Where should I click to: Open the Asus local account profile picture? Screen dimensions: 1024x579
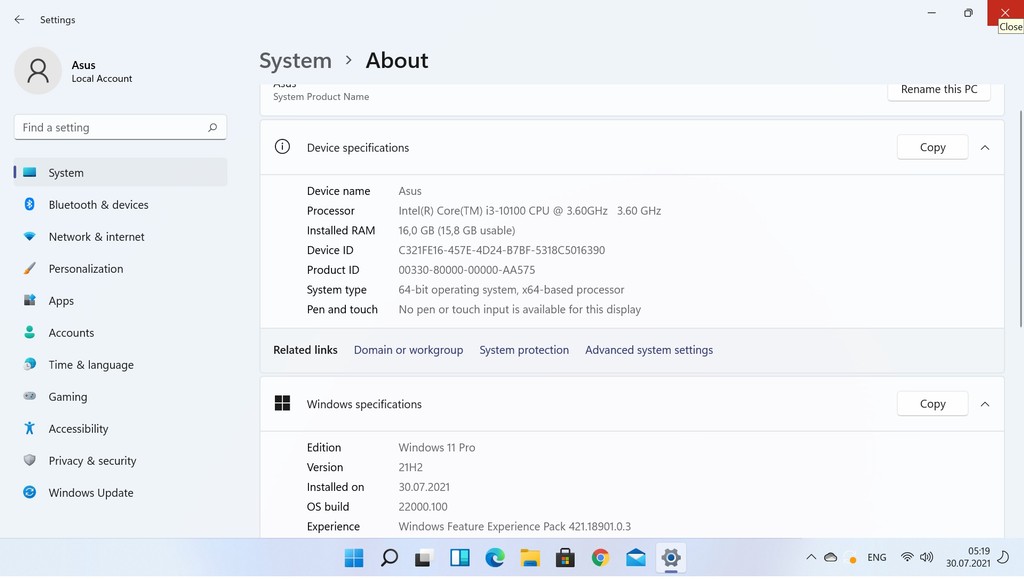point(38,70)
